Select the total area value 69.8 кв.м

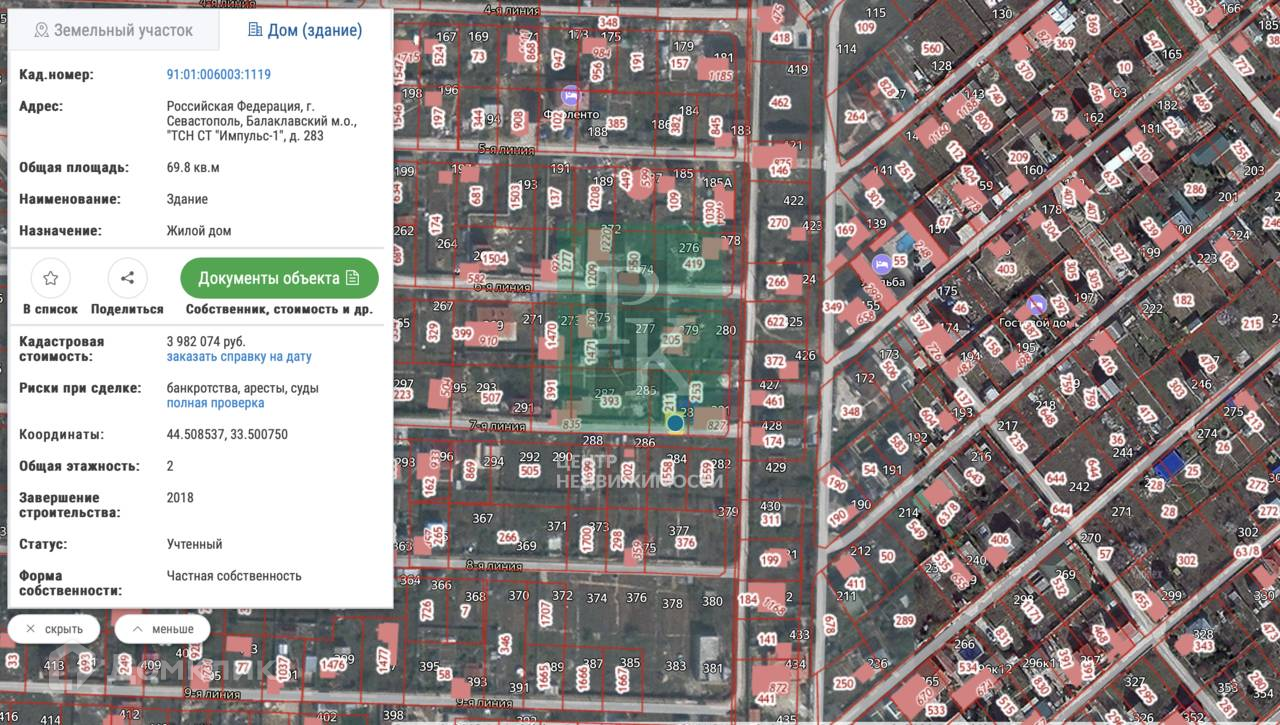tap(193, 167)
